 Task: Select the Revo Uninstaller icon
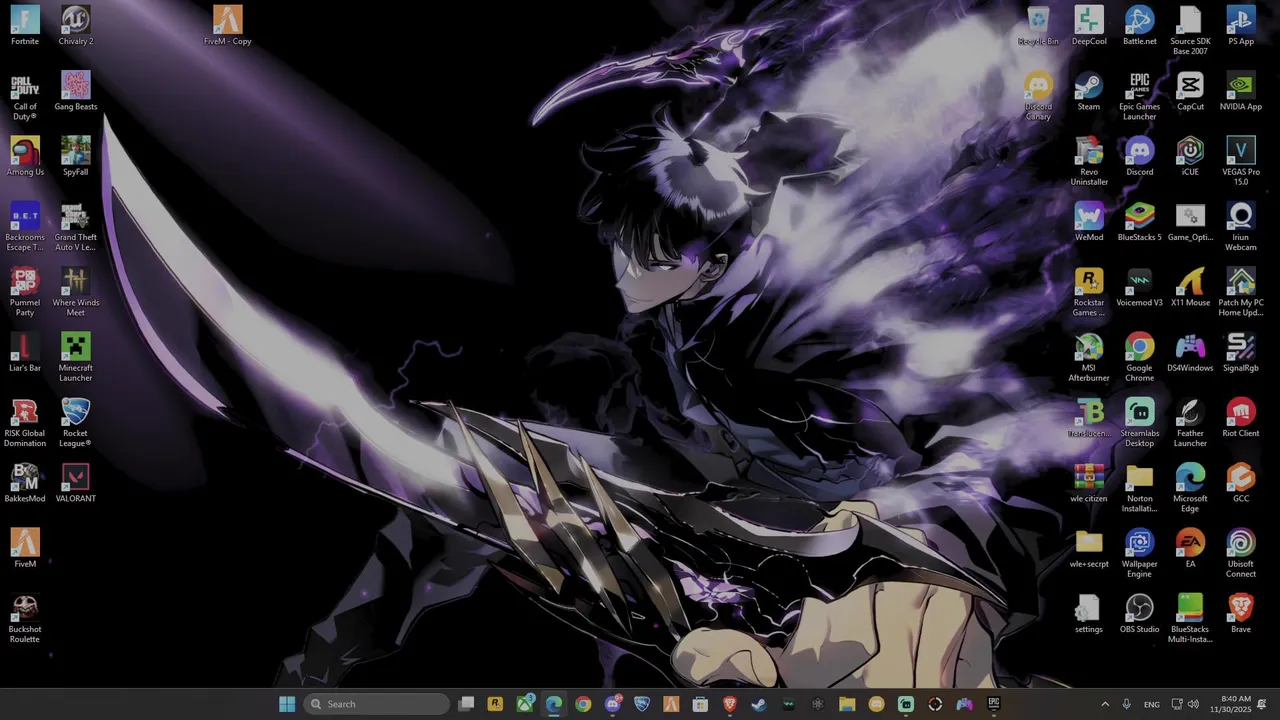(1089, 161)
